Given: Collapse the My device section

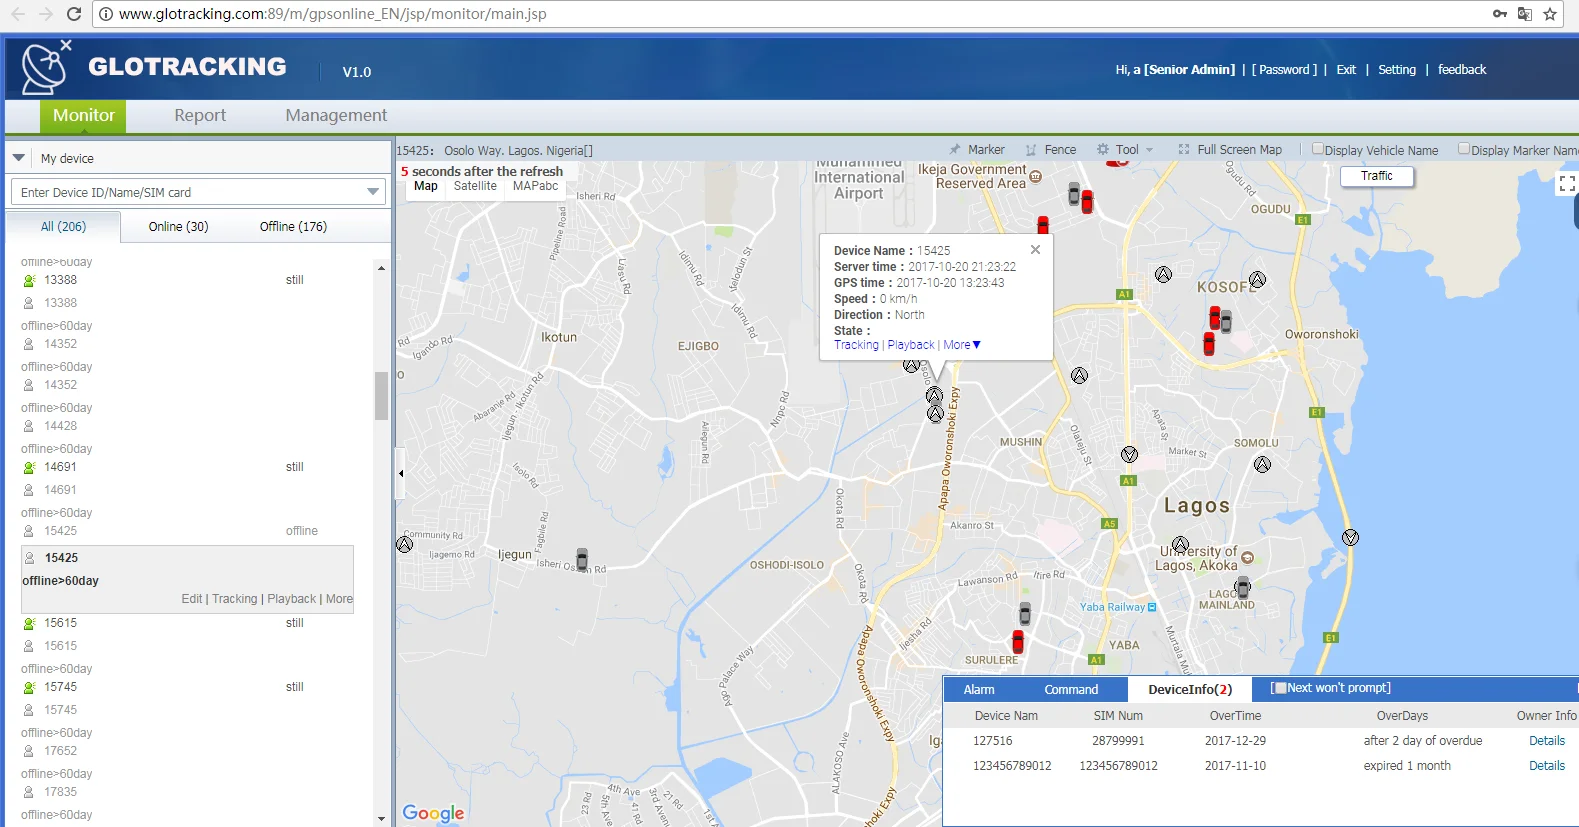Looking at the screenshot, I should (x=19, y=158).
